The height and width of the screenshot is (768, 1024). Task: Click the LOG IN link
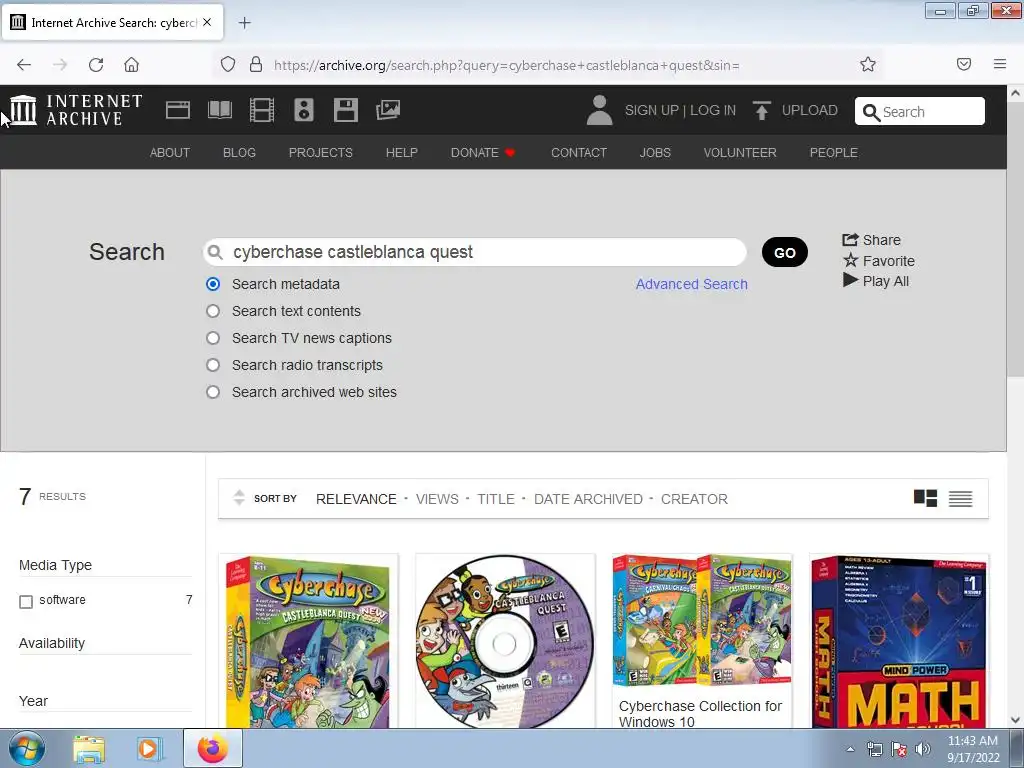tap(712, 110)
